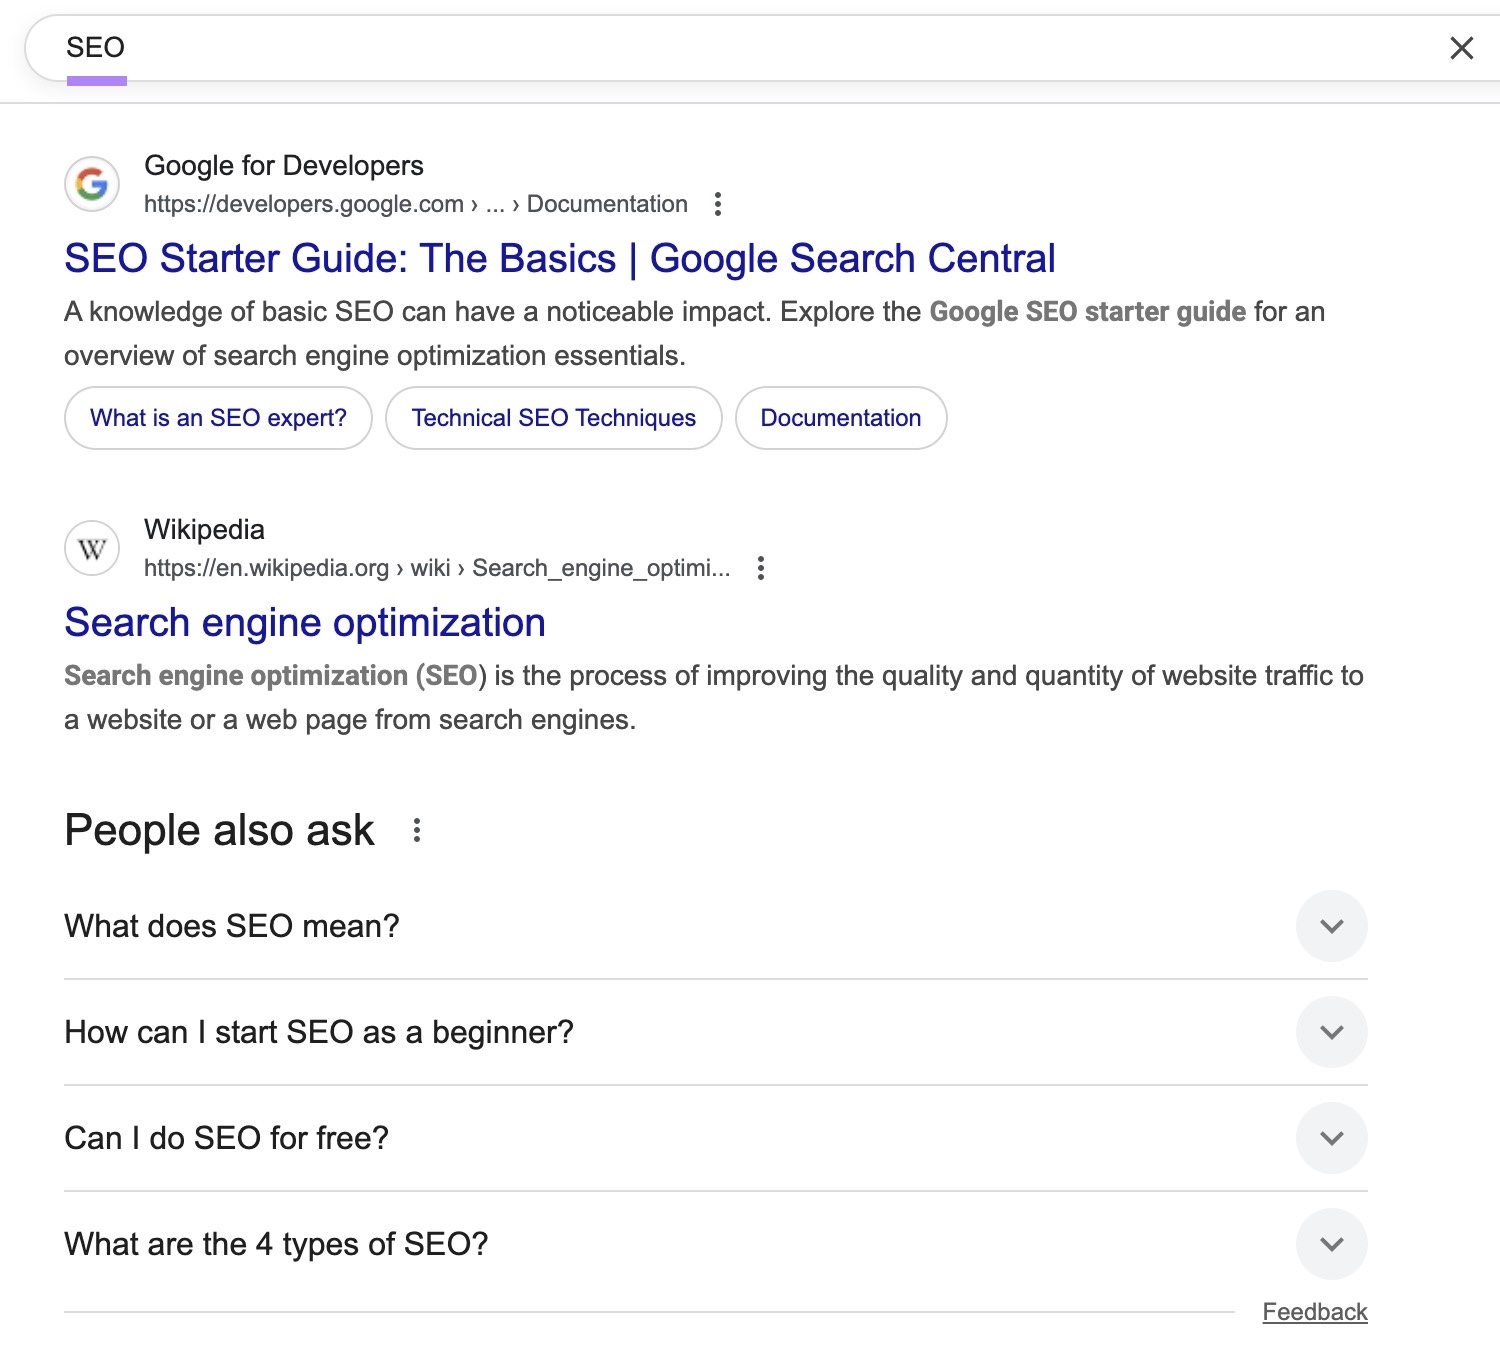Expand the question 'What does SEO mean?'
The height and width of the screenshot is (1358, 1500).
[x=1331, y=926]
